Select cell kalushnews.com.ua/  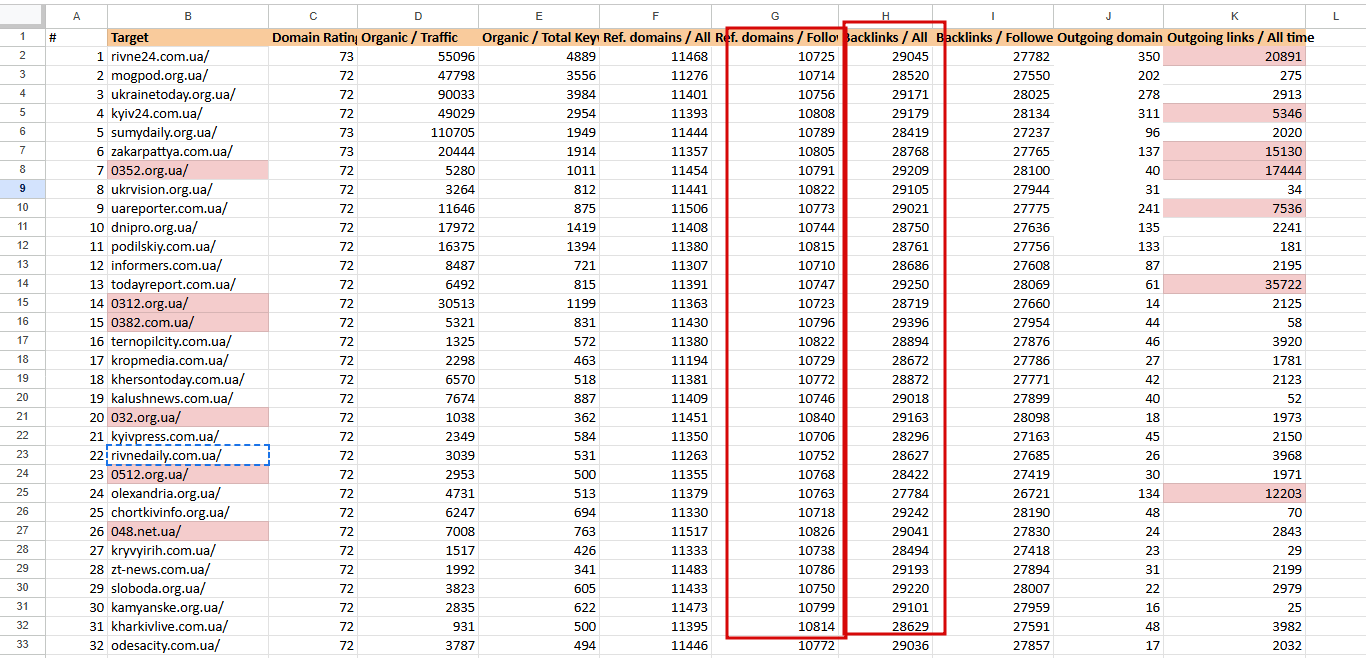pos(188,398)
